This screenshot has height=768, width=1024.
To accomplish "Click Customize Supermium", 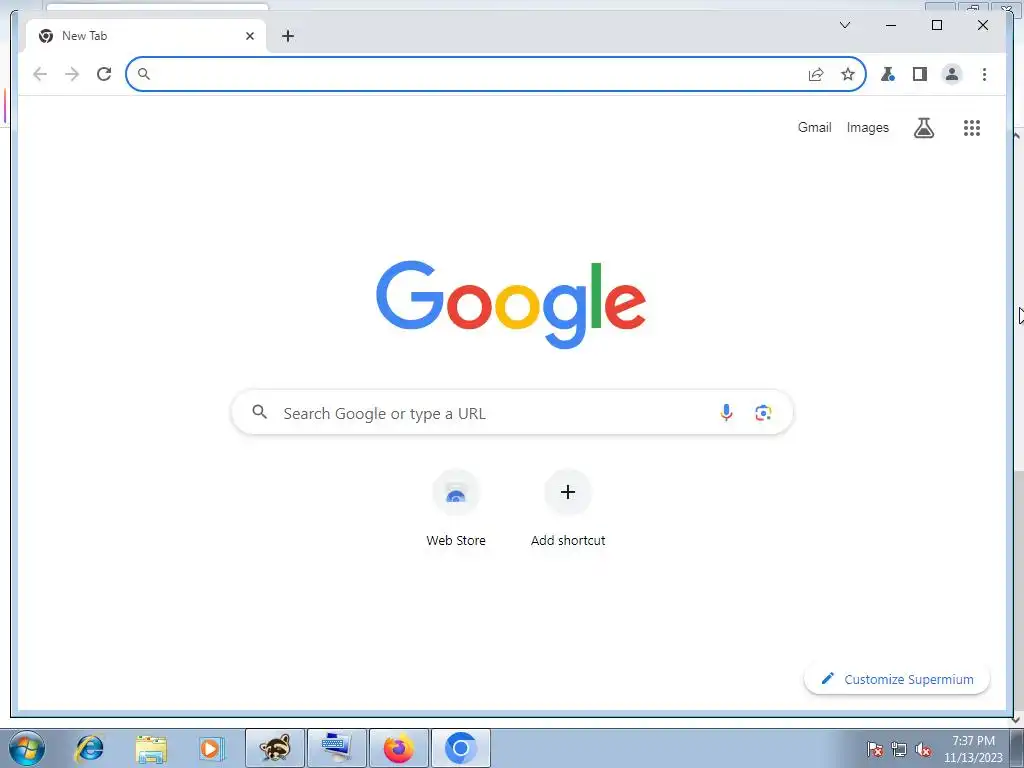I will (897, 679).
